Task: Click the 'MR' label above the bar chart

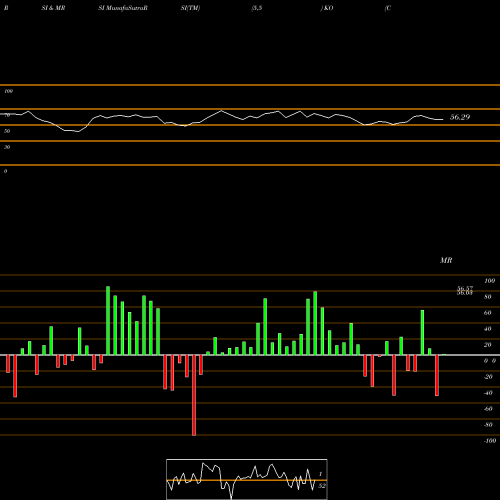Action: pos(446,260)
